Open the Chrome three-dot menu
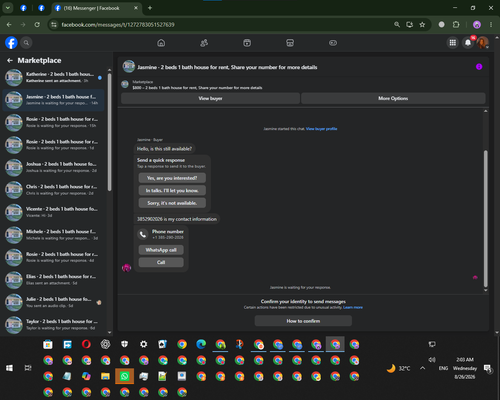The image size is (500, 400). pyautogui.click(x=491, y=25)
